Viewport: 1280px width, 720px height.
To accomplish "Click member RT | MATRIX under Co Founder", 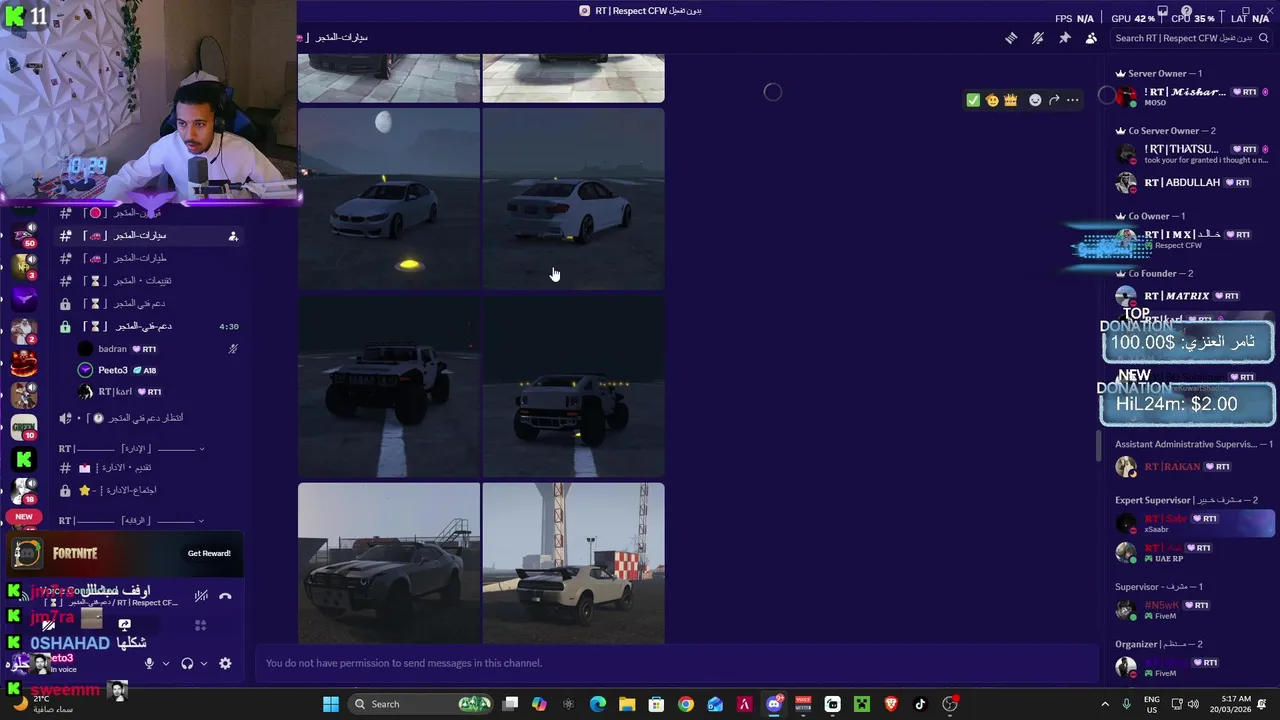I will [x=1192, y=296].
